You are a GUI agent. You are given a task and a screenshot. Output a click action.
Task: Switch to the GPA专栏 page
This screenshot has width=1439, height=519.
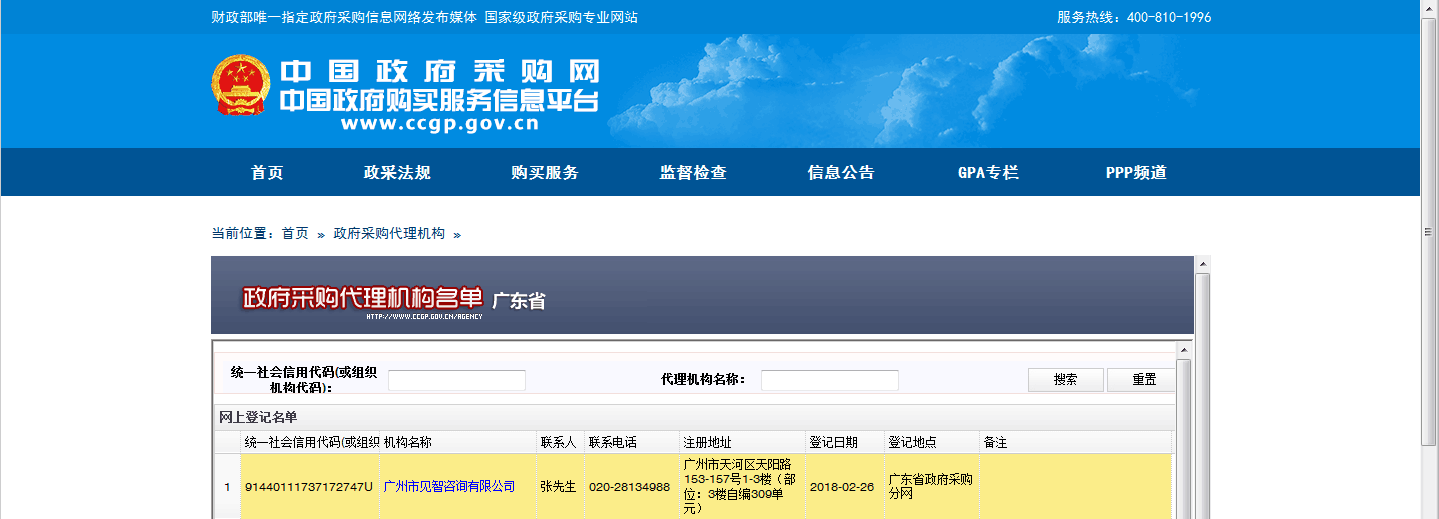pos(988,172)
